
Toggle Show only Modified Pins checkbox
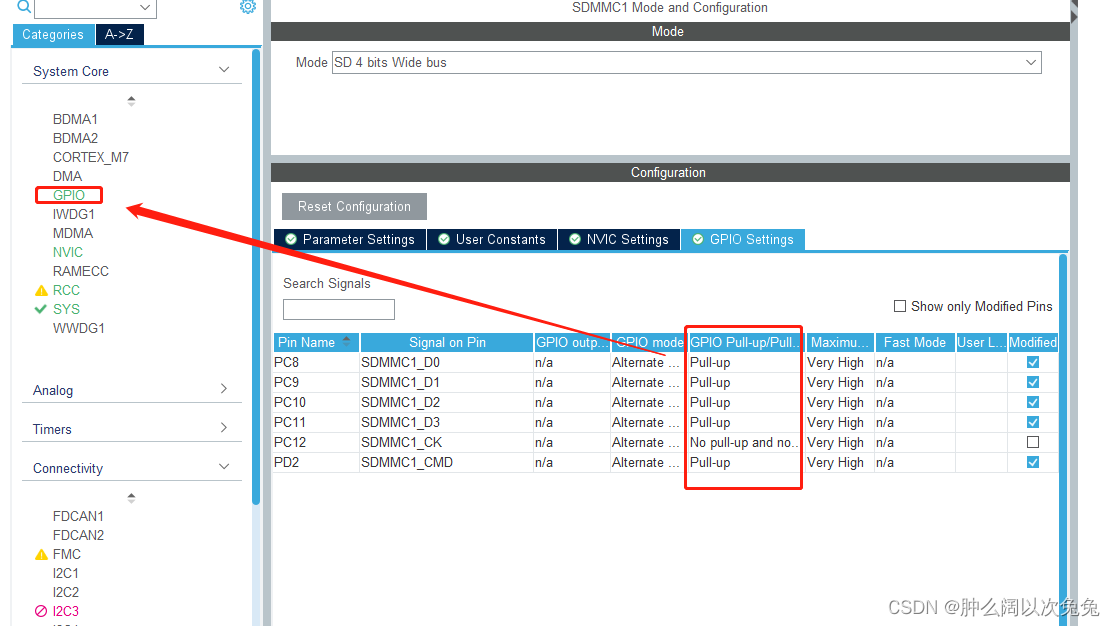(900, 306)
